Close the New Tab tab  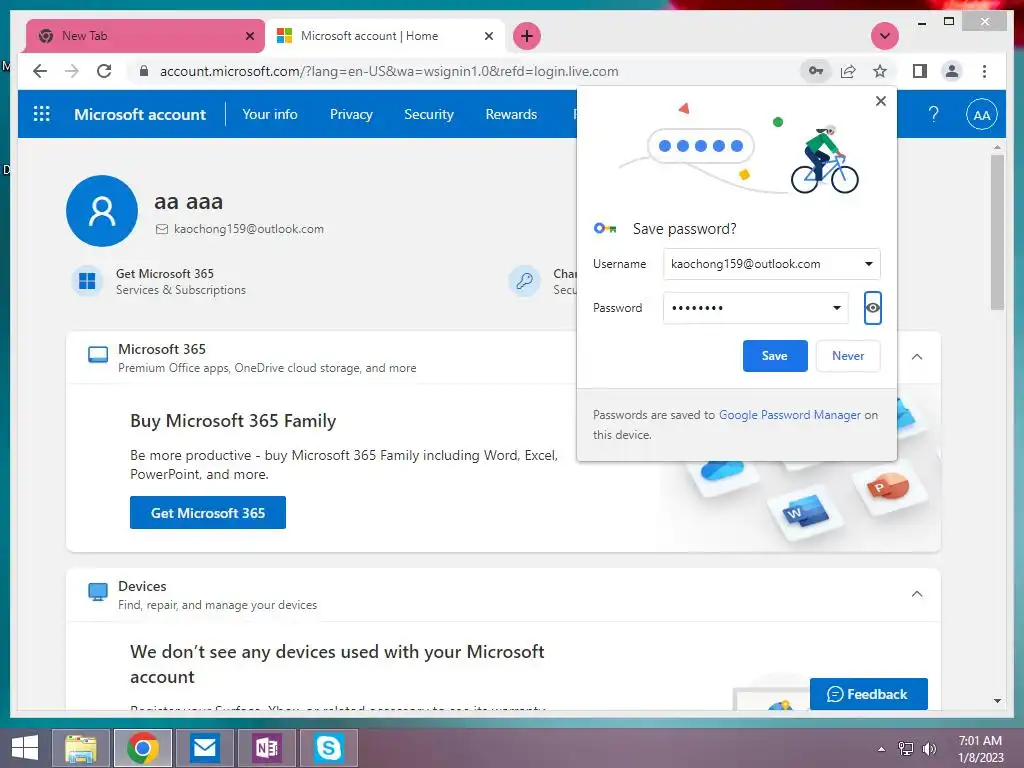pos(249,36)
